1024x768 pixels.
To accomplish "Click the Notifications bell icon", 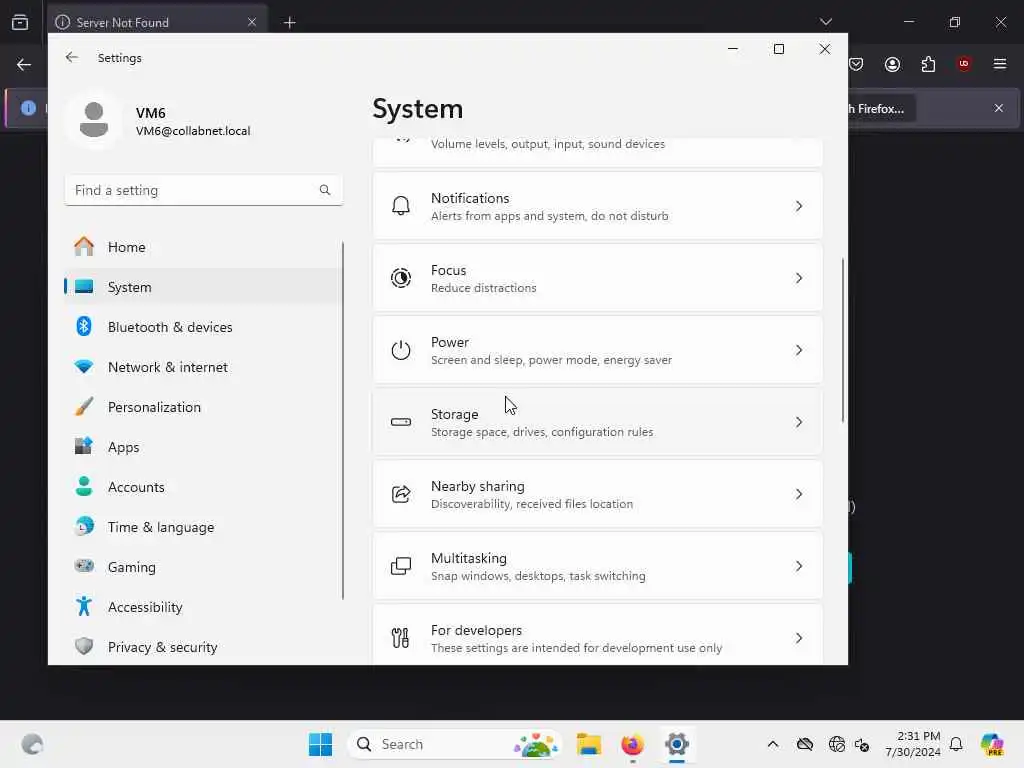I will pos(401,206).
